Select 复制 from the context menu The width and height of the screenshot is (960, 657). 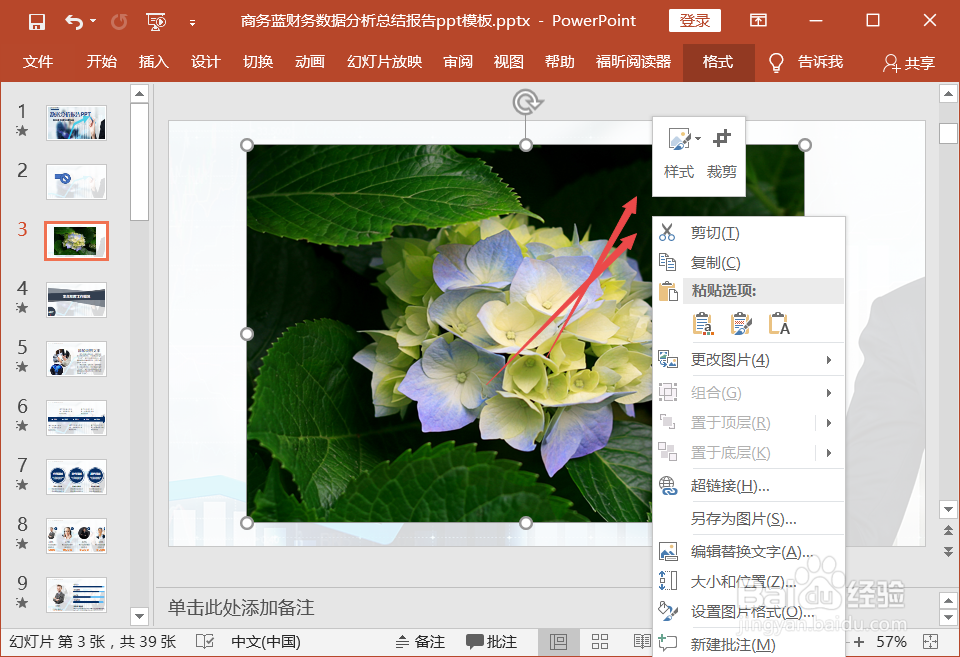pyautogui.click(x=713, y=262)
